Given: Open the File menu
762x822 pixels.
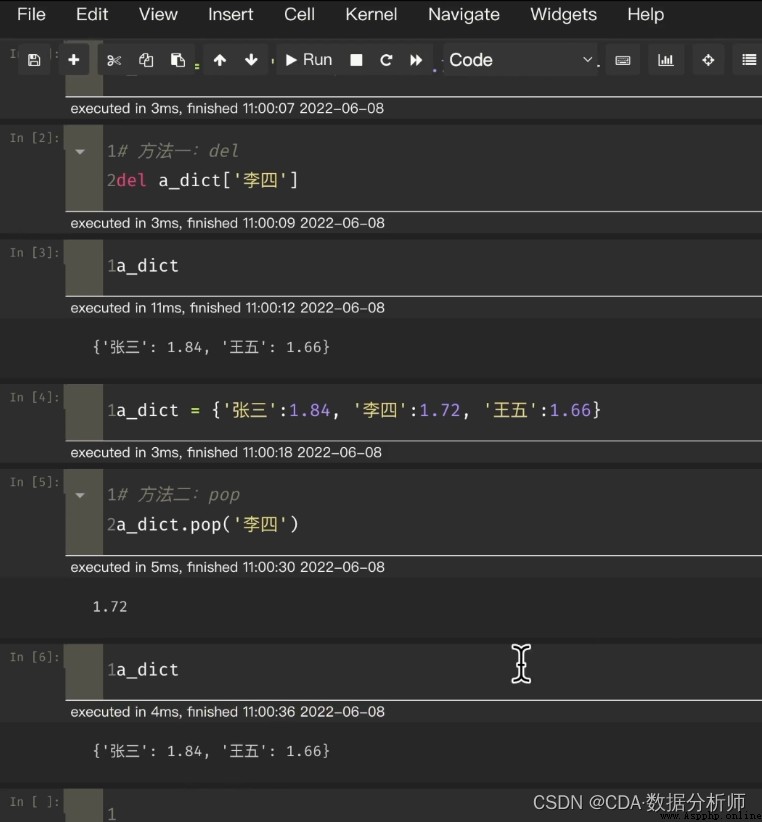Looking at the screenshot, I should pos(31,15).
